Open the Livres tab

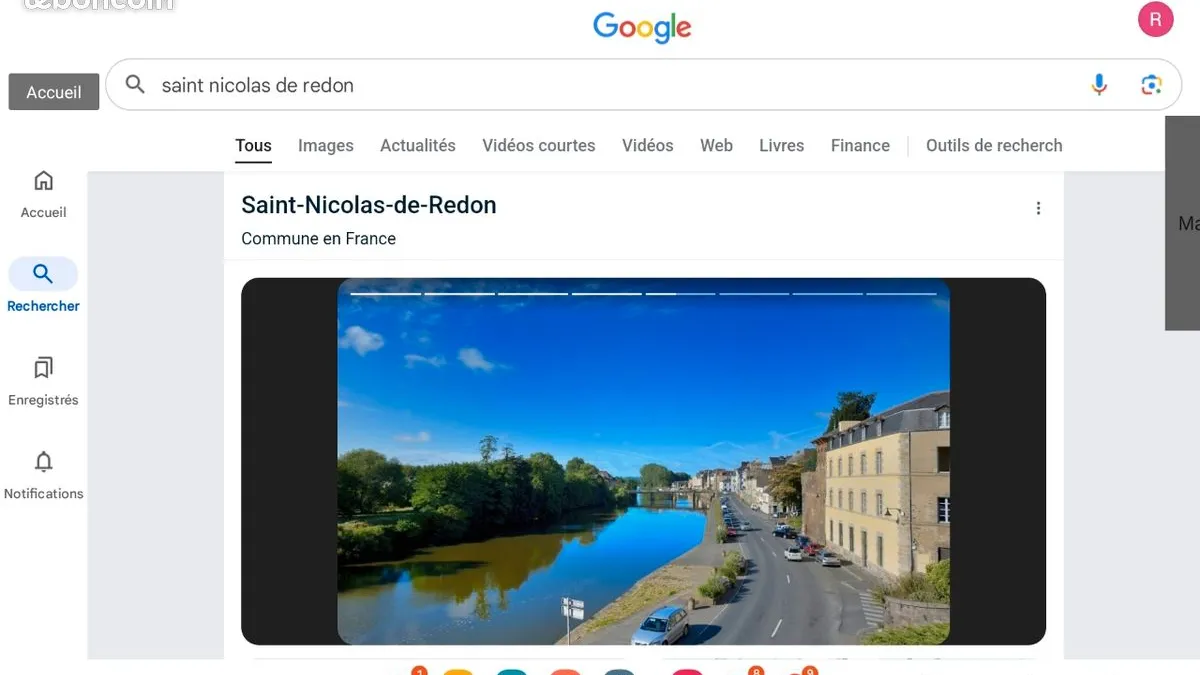click(x=782, y=146)
